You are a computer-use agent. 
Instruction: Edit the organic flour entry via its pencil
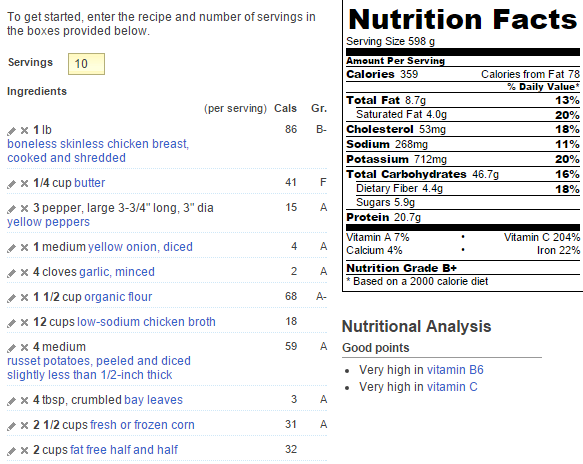[x=12, y=297]
